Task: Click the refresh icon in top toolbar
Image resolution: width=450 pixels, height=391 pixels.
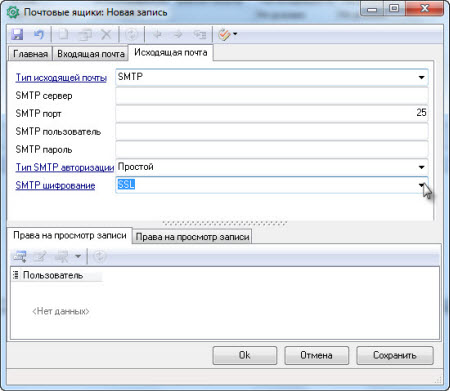Action: coord(132,34)
